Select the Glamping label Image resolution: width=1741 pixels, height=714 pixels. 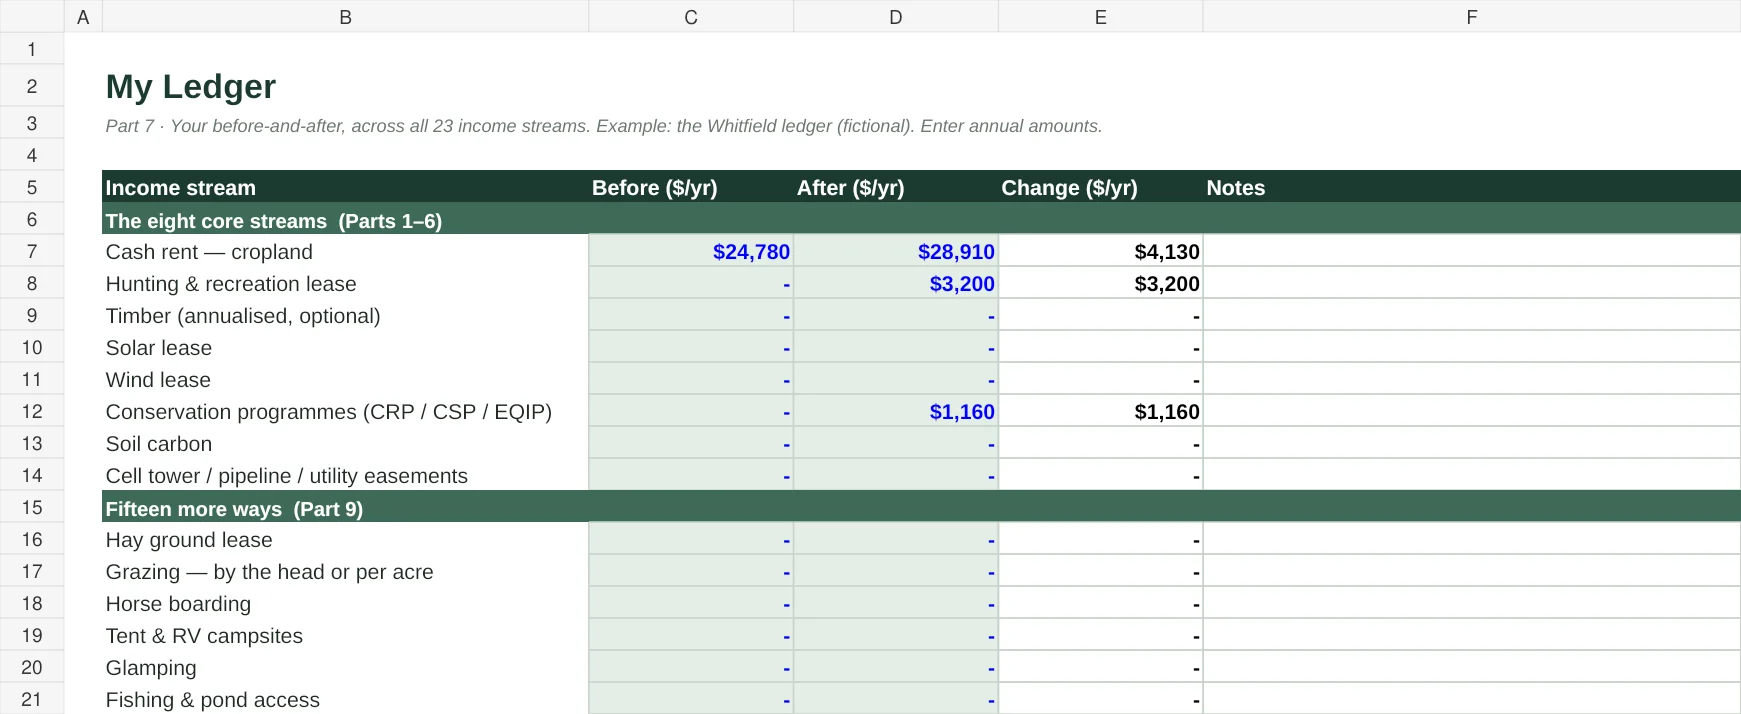click(x=151, y=668)
